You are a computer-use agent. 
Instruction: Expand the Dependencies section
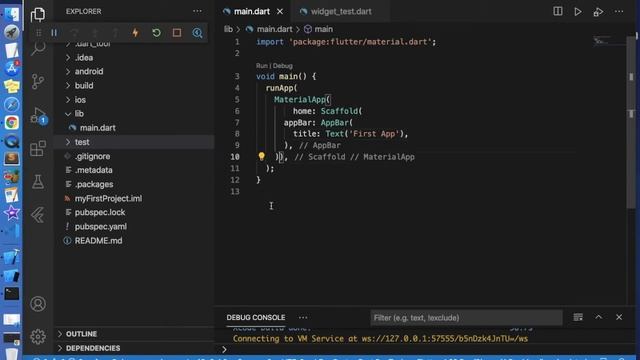click(x=134, y=348)
